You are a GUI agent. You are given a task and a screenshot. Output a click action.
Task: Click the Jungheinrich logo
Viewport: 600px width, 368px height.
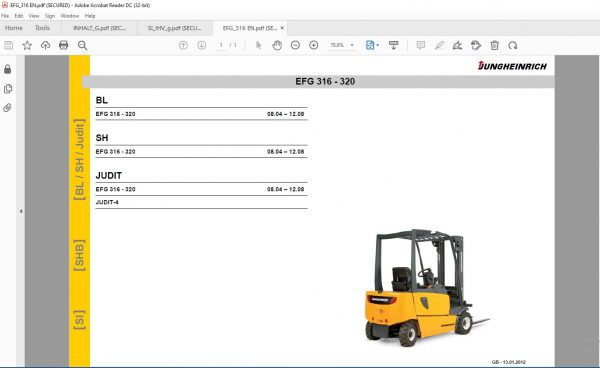click(512, 66)
